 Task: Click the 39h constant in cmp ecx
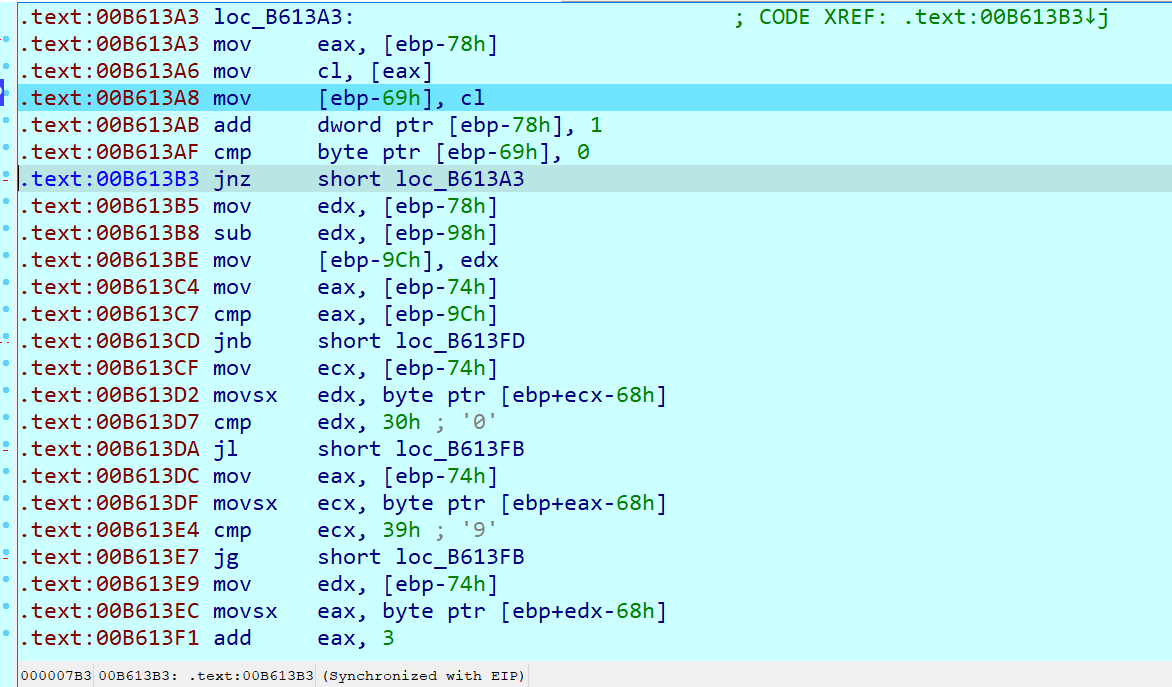point(402,530)
